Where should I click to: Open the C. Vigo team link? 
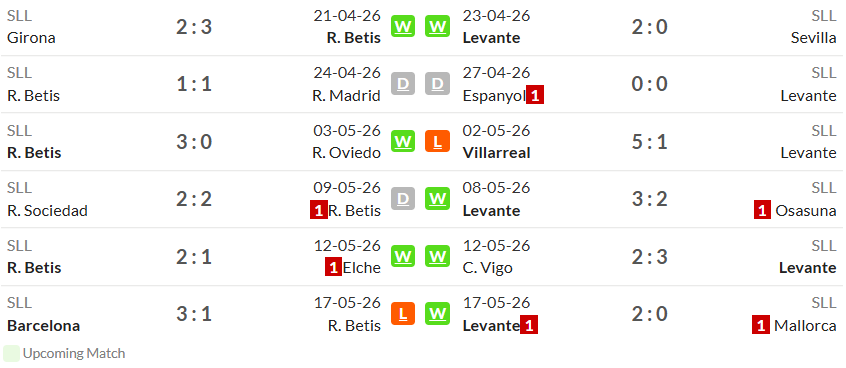coord(488,268)
